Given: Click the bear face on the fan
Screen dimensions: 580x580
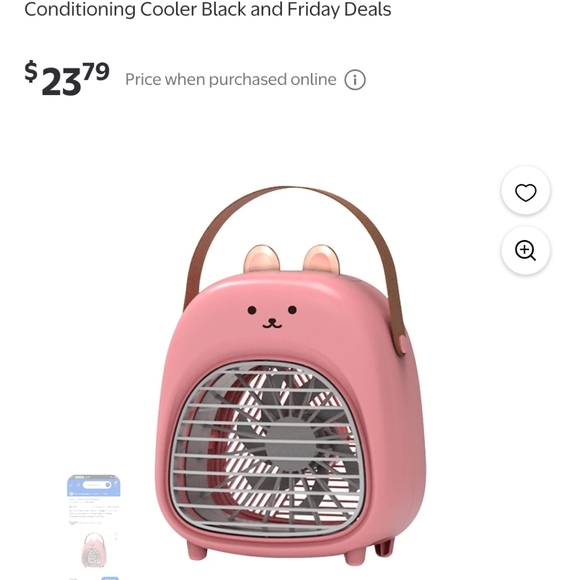Looking at the screenshot, I should (x=272, y=317).
